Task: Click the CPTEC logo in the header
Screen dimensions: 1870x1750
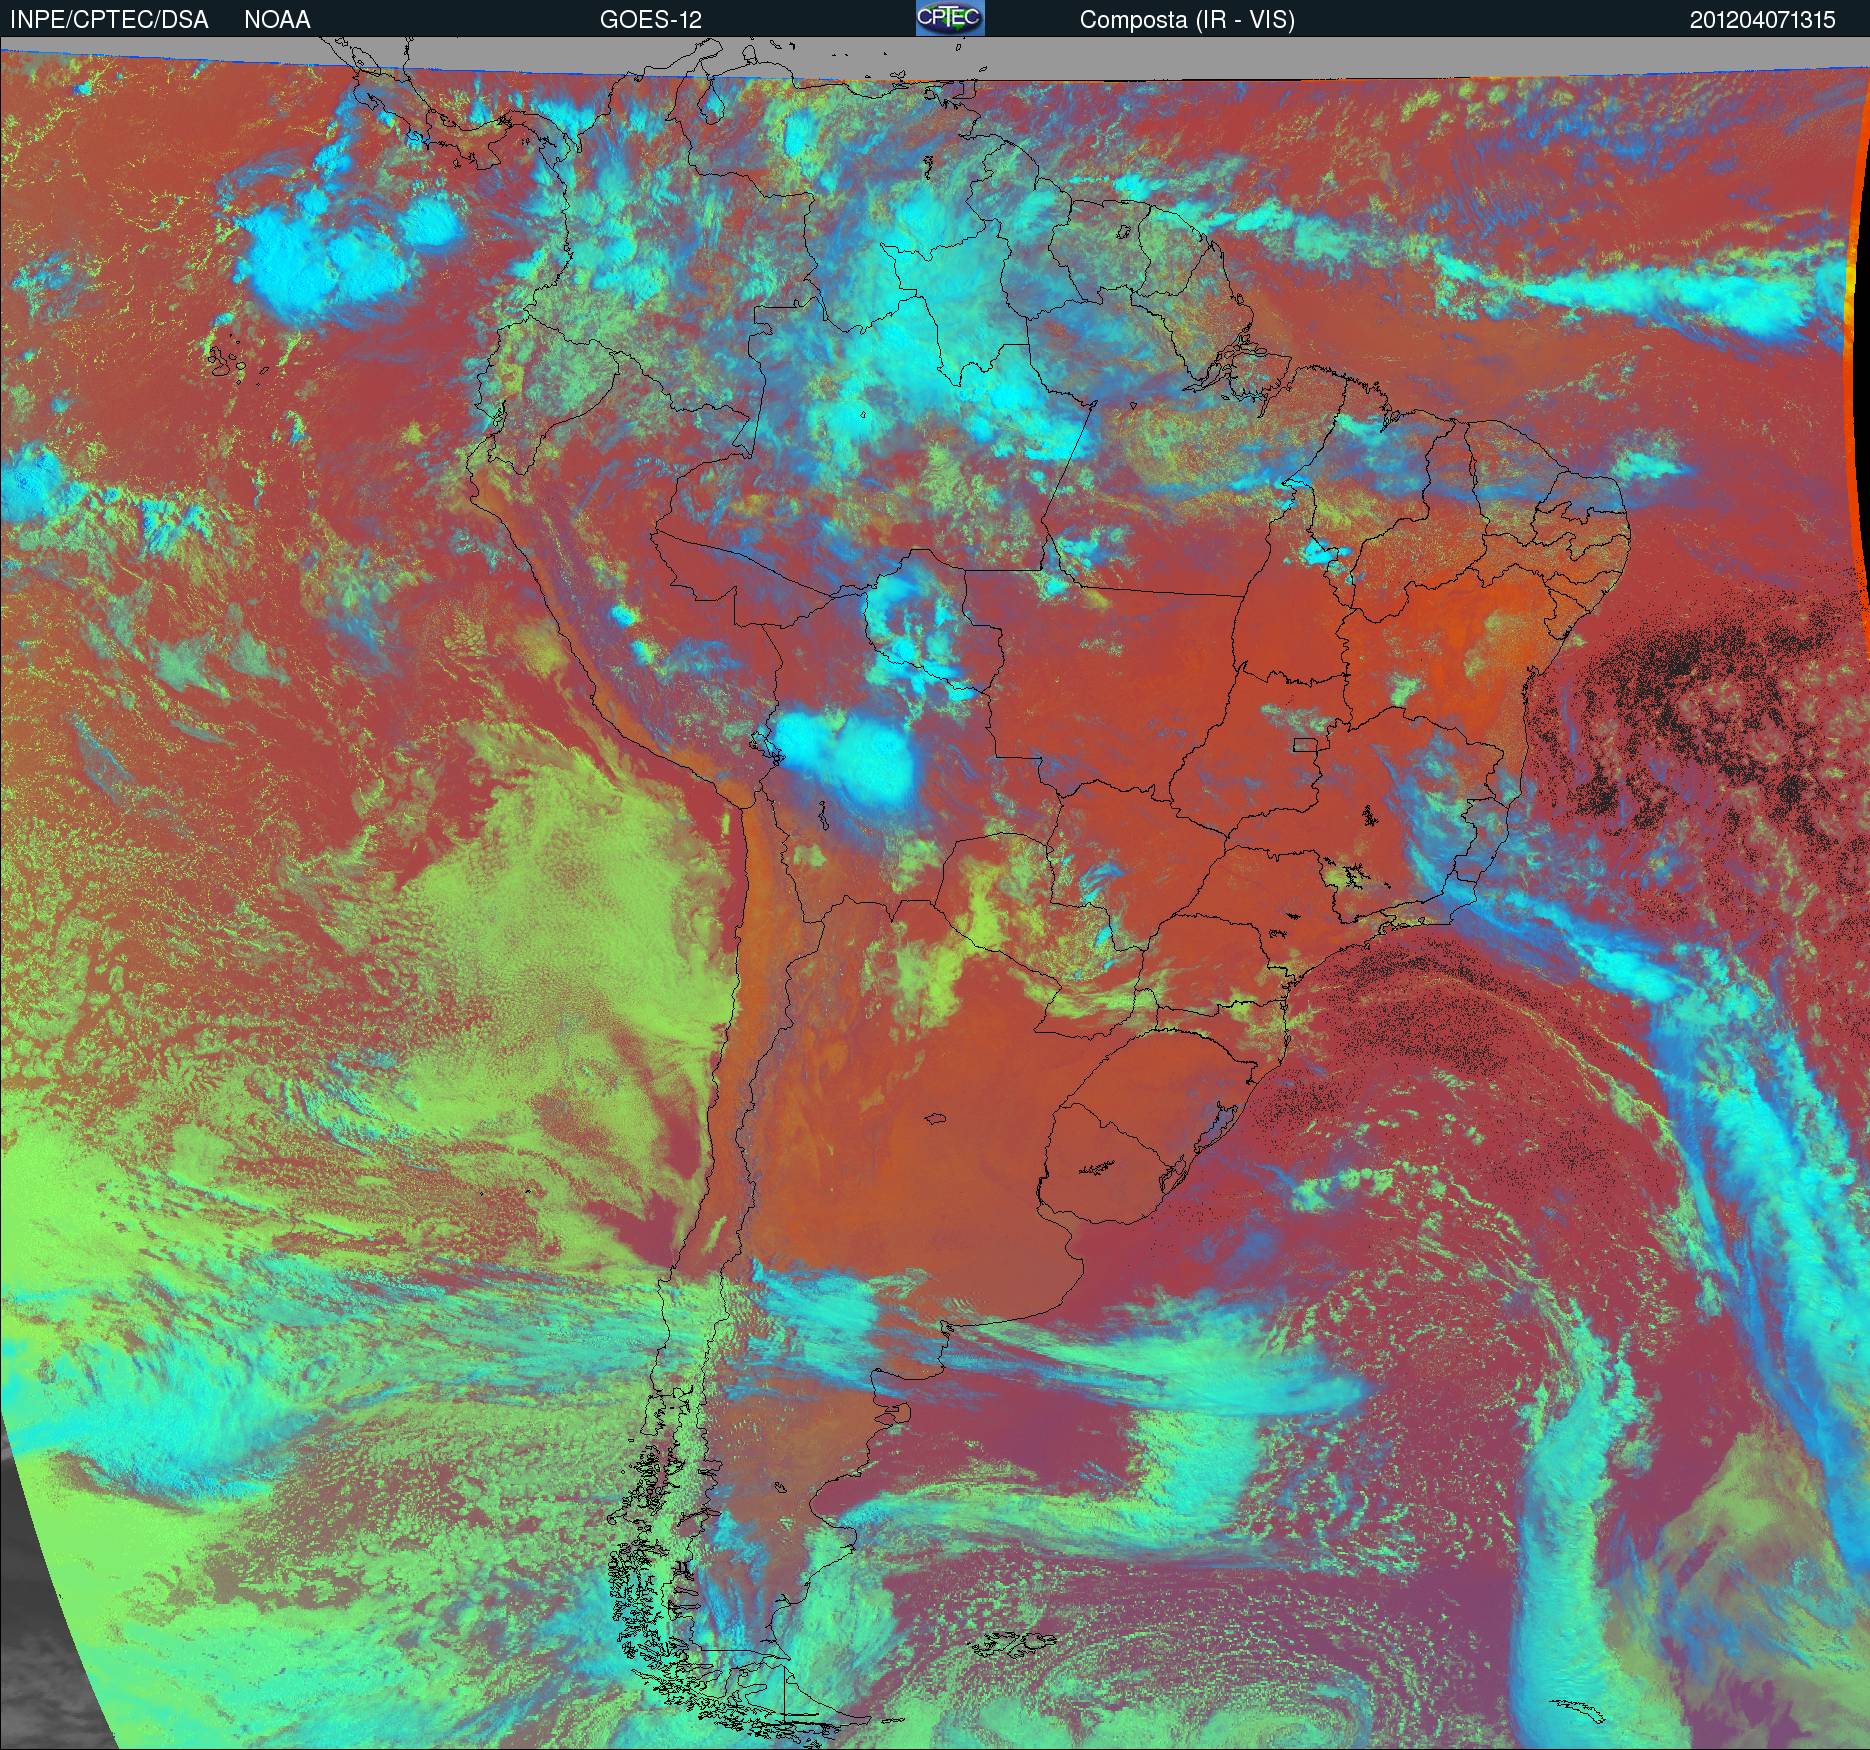Action: pos(950,18)
